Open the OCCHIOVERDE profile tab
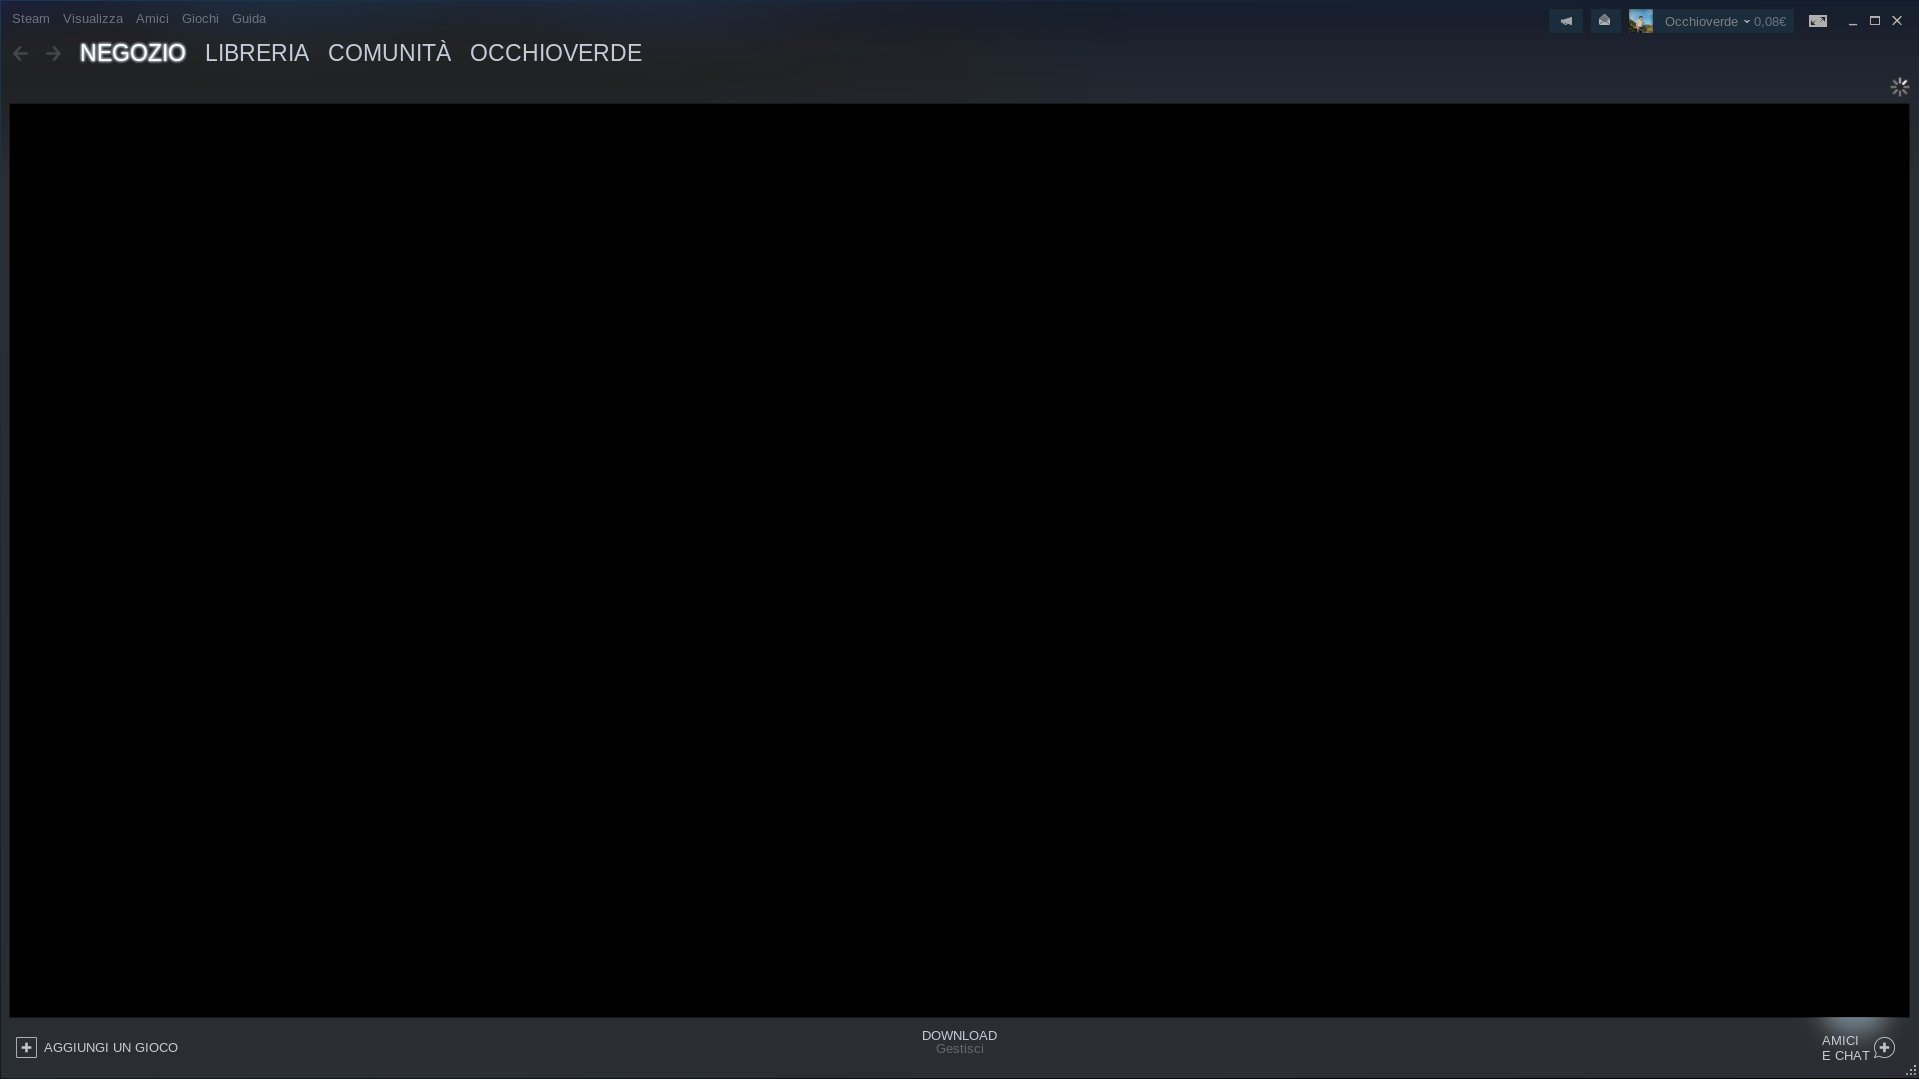Viewport: 1919px width, 1079px height. [556, 53]
